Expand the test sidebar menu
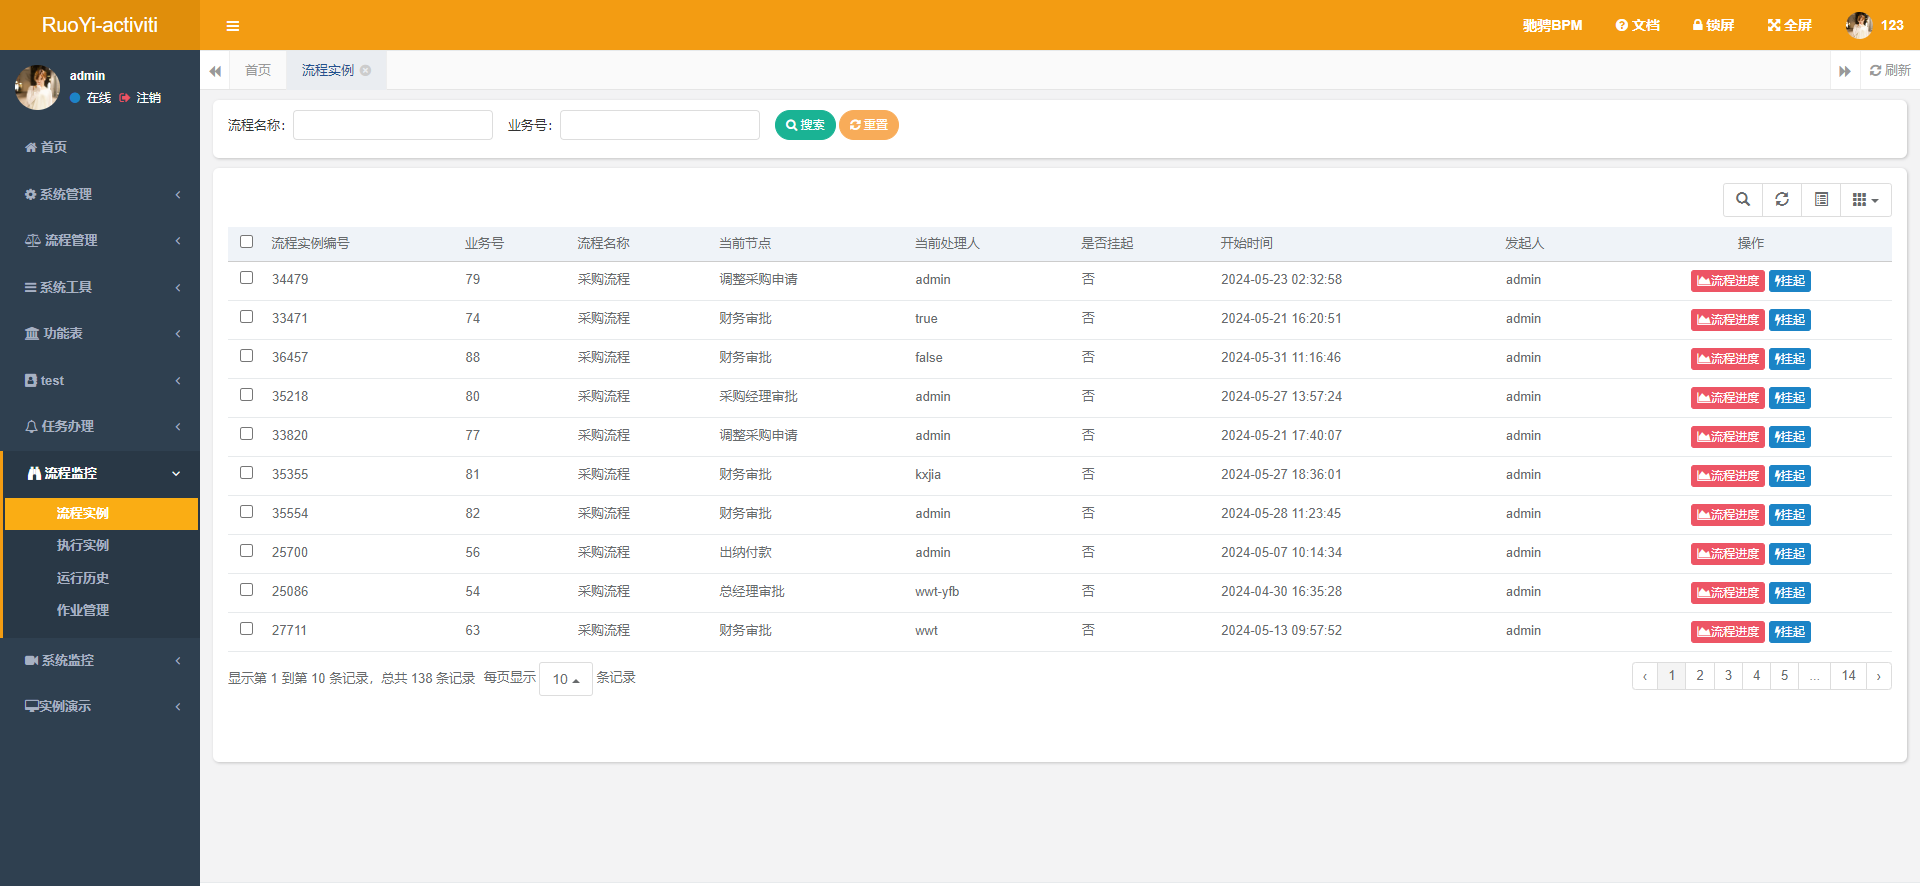Image resolution: width=1920 pixels, height=886 pixels. [x=100, y=380]
